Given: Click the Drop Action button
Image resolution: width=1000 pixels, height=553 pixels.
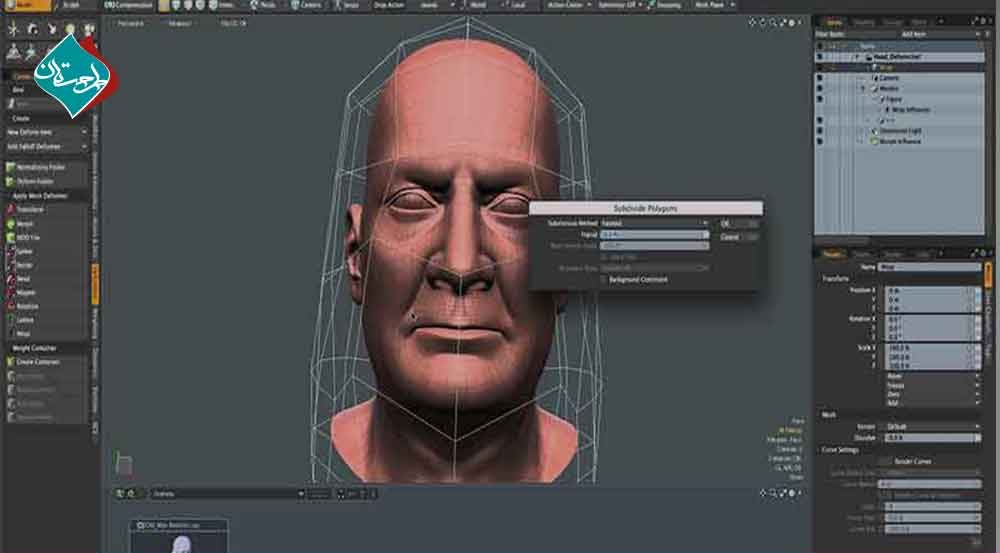Looking at the screenshot, I should click(389, 5).
